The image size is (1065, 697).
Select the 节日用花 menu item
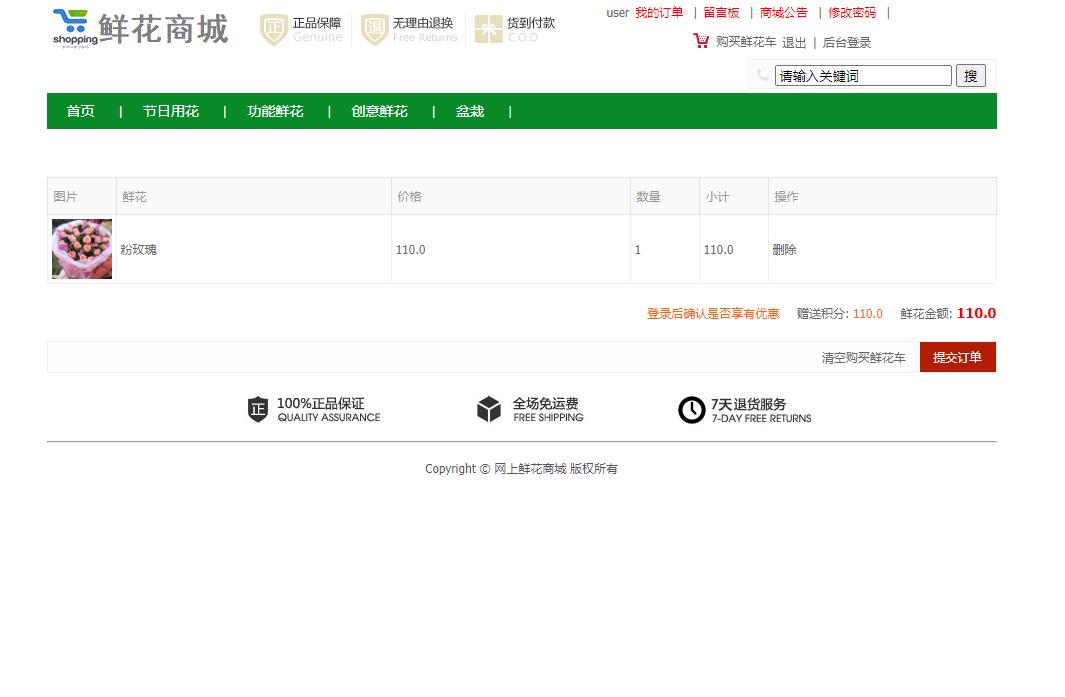click(x=170, y=111)
